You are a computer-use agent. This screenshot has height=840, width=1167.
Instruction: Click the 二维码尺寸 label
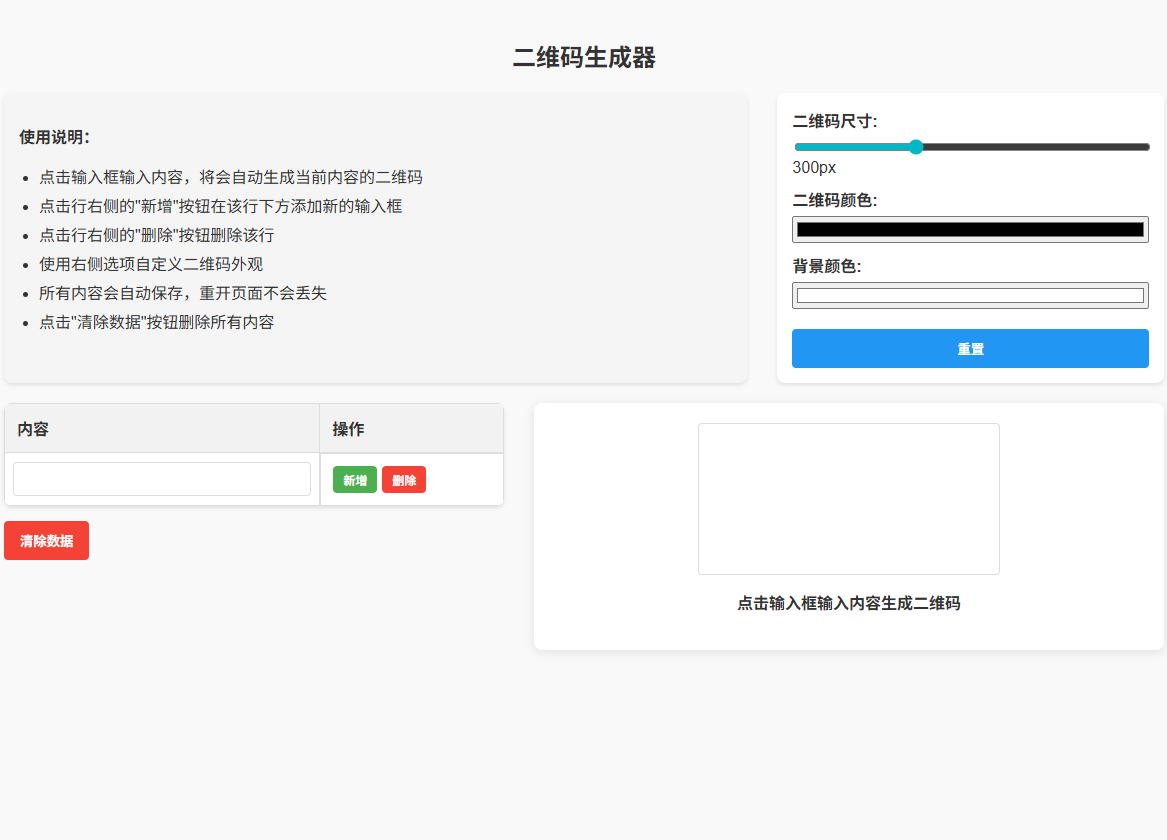tap(834, 121)
